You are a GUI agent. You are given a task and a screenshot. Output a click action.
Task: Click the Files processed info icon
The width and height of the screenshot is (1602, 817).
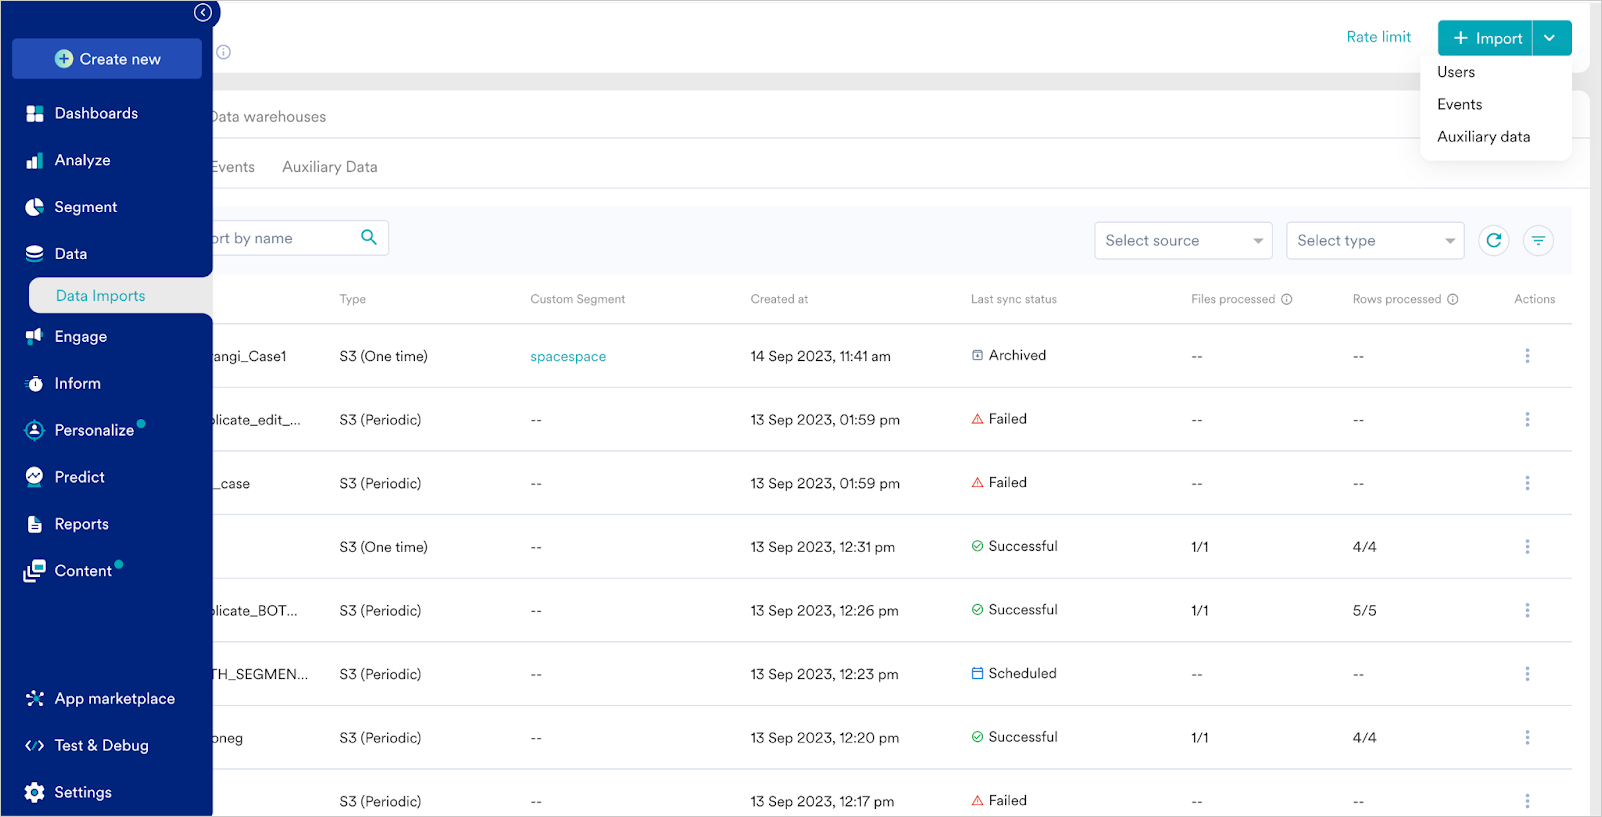point(1287,299)
